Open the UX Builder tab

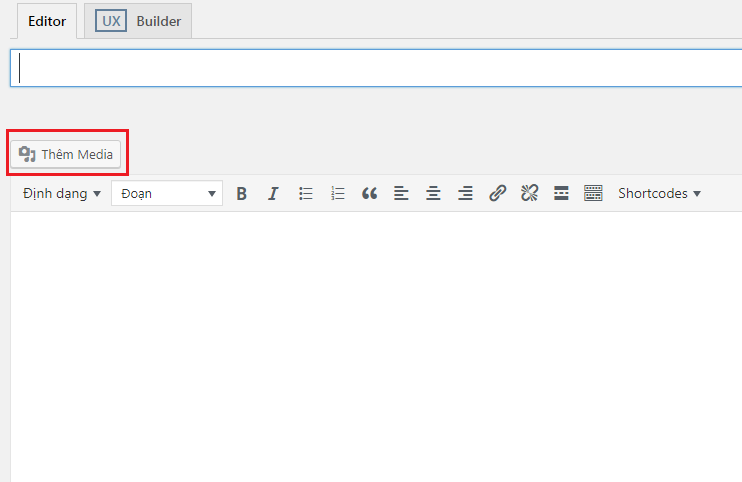click(138, 20)
